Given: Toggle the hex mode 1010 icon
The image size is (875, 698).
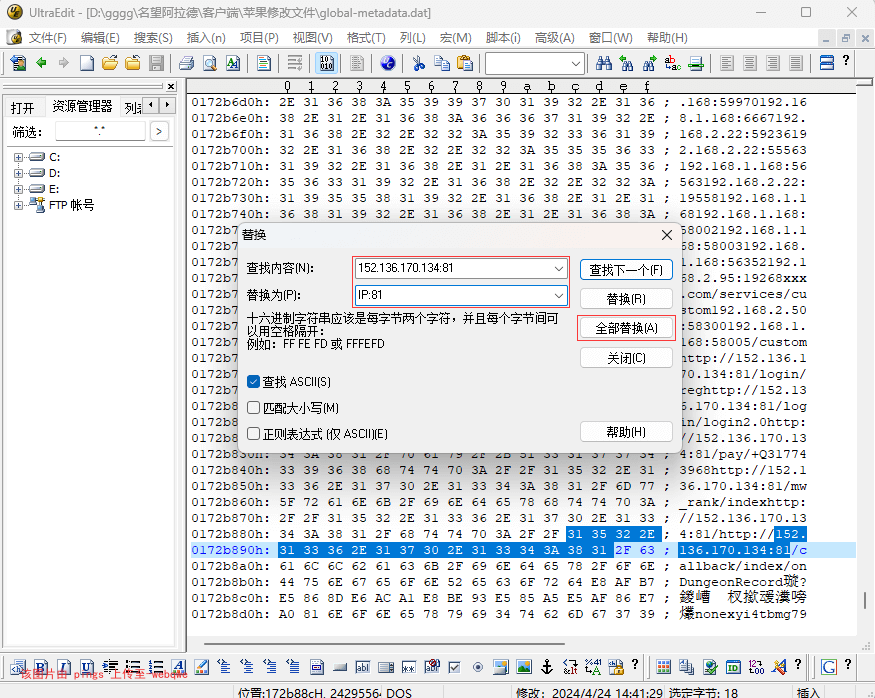Looking at the screenshot, I should [326, 62].
